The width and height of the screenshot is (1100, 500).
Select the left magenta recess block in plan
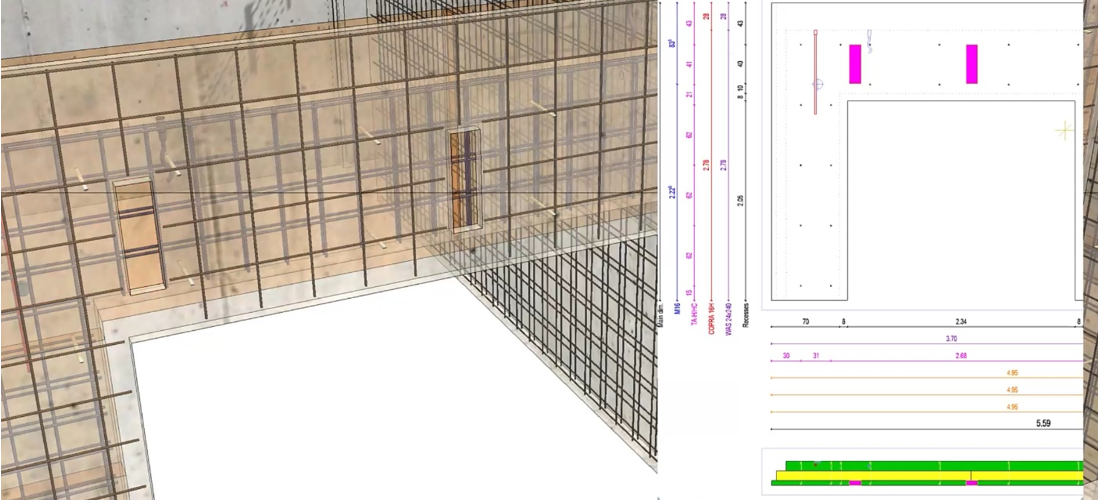tap(855, 64)
